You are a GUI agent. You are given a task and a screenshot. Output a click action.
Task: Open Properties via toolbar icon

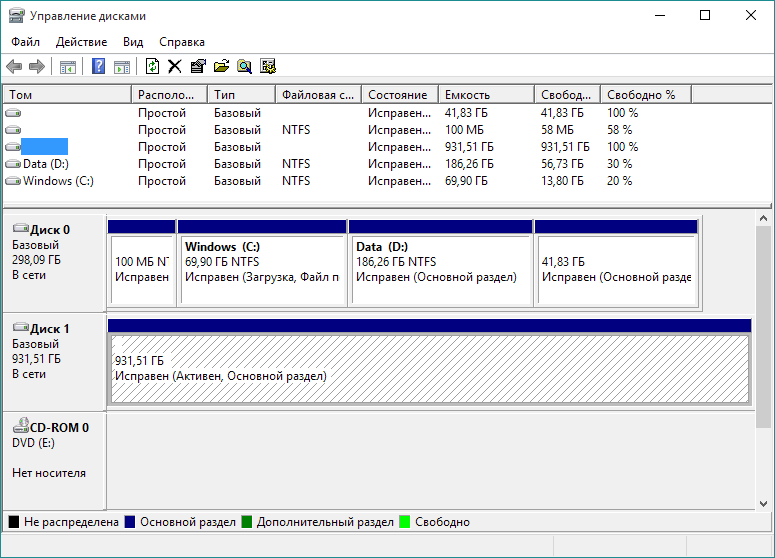(198, 67)
